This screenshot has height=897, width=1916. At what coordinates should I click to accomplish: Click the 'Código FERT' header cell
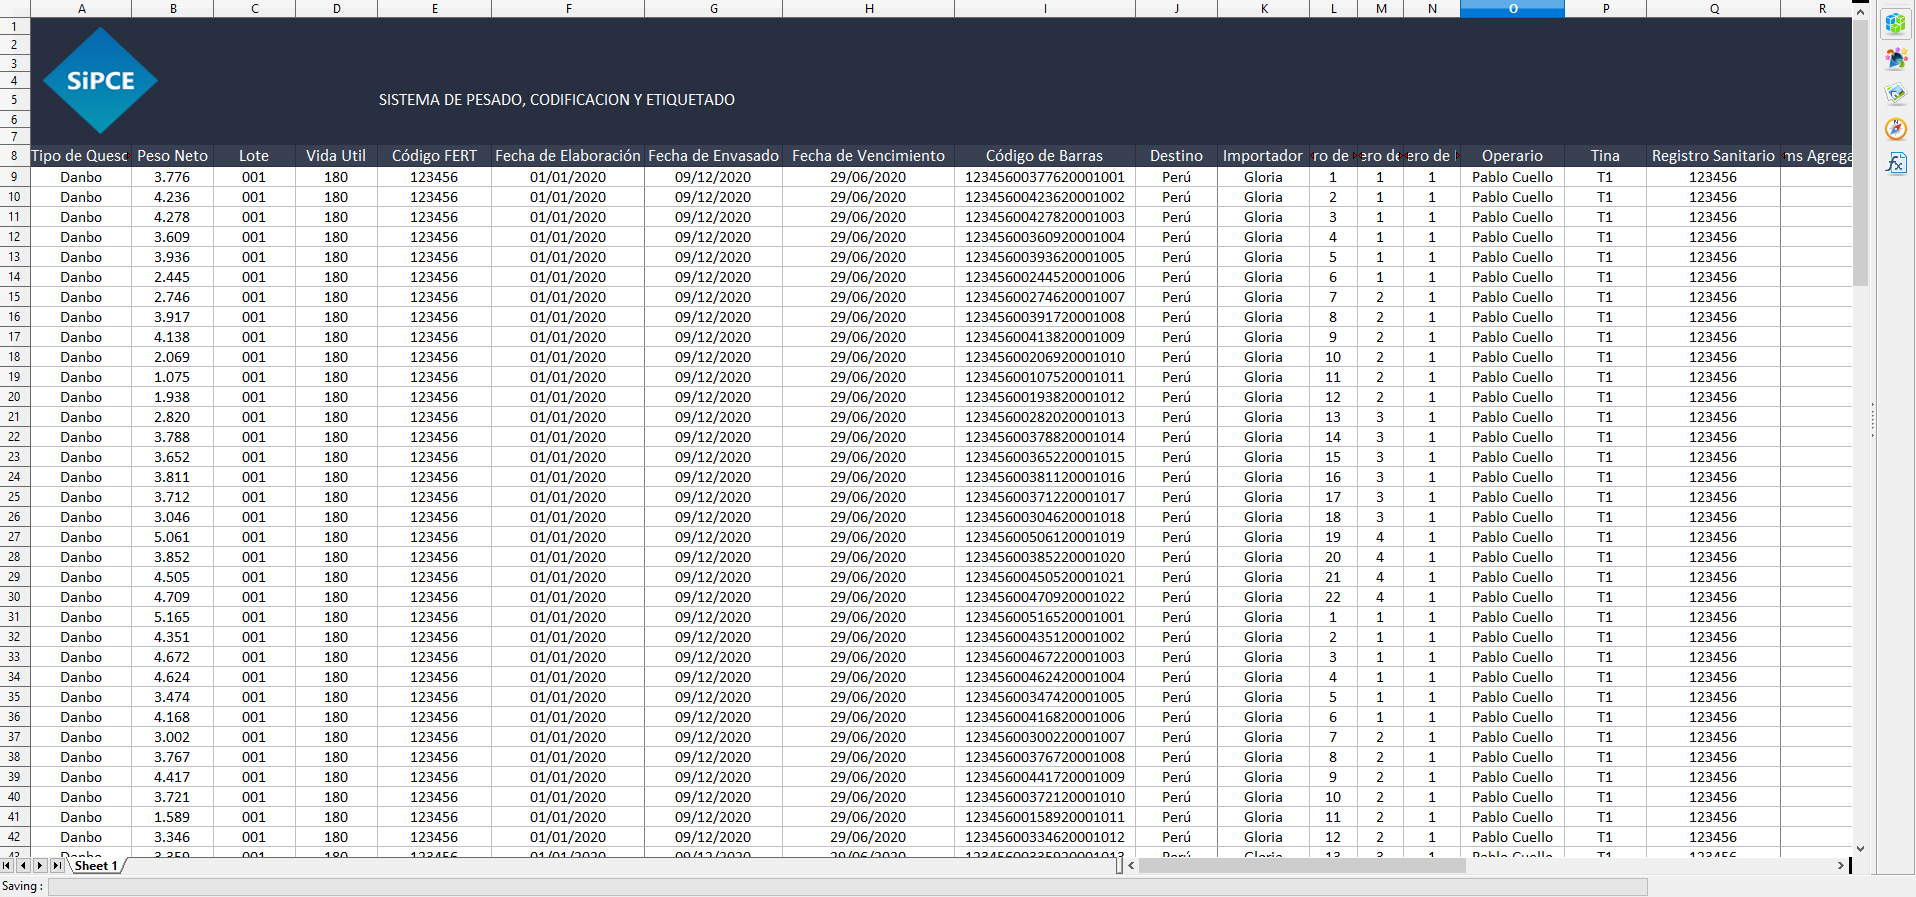point(434,156)
